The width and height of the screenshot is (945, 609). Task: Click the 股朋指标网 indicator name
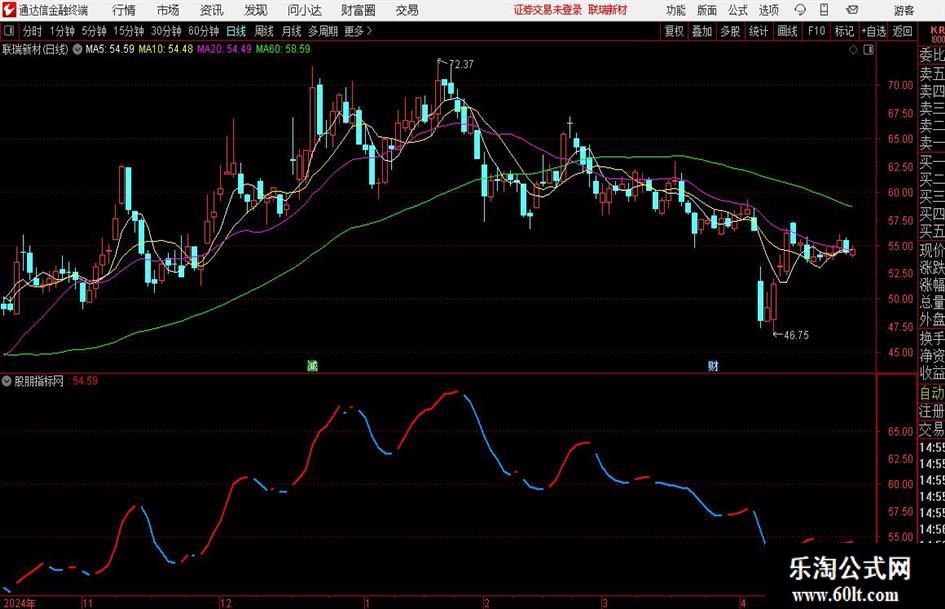coord(39,381)
